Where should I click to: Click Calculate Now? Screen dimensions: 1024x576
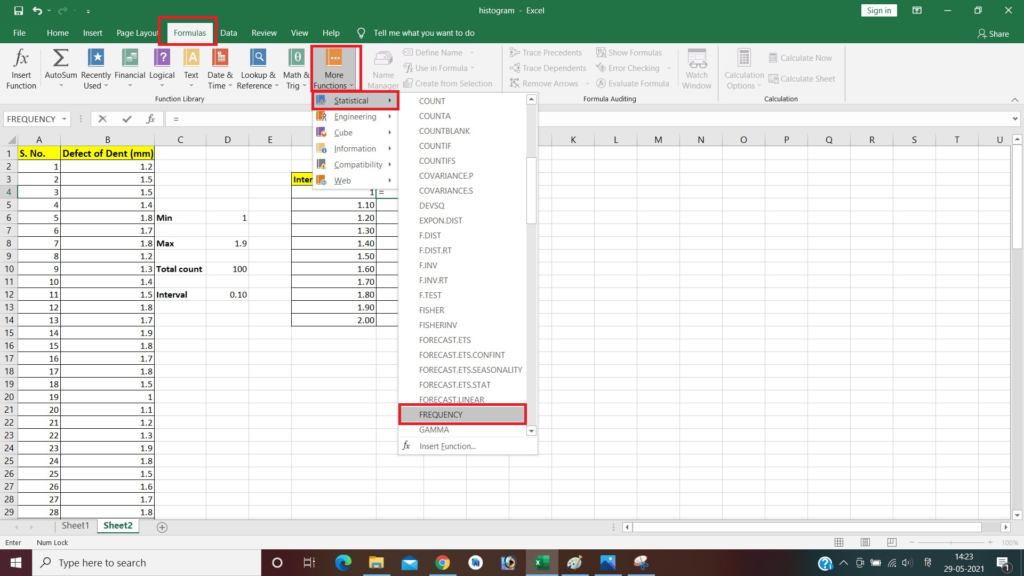[800, 57]
